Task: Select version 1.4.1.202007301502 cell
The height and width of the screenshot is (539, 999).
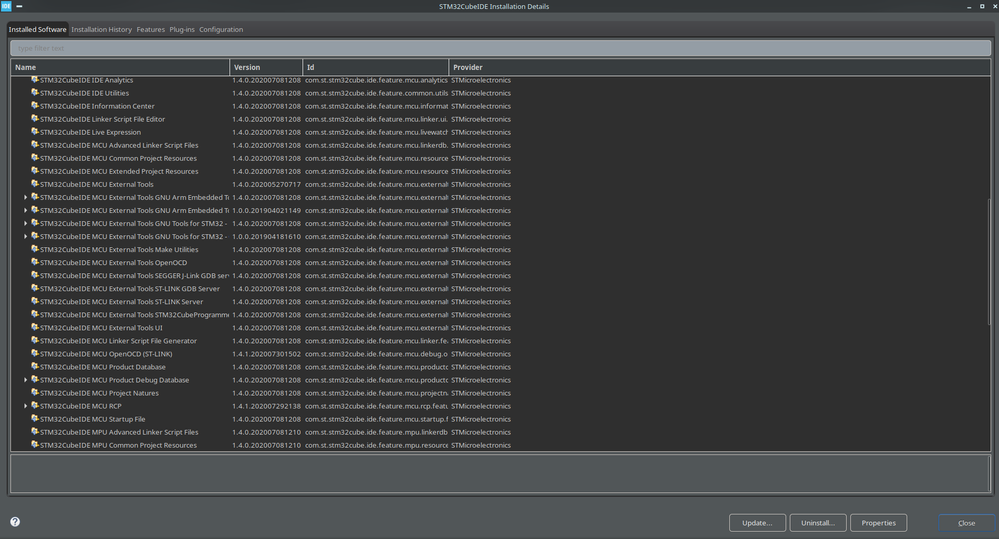Action: (x=266, y=354)
